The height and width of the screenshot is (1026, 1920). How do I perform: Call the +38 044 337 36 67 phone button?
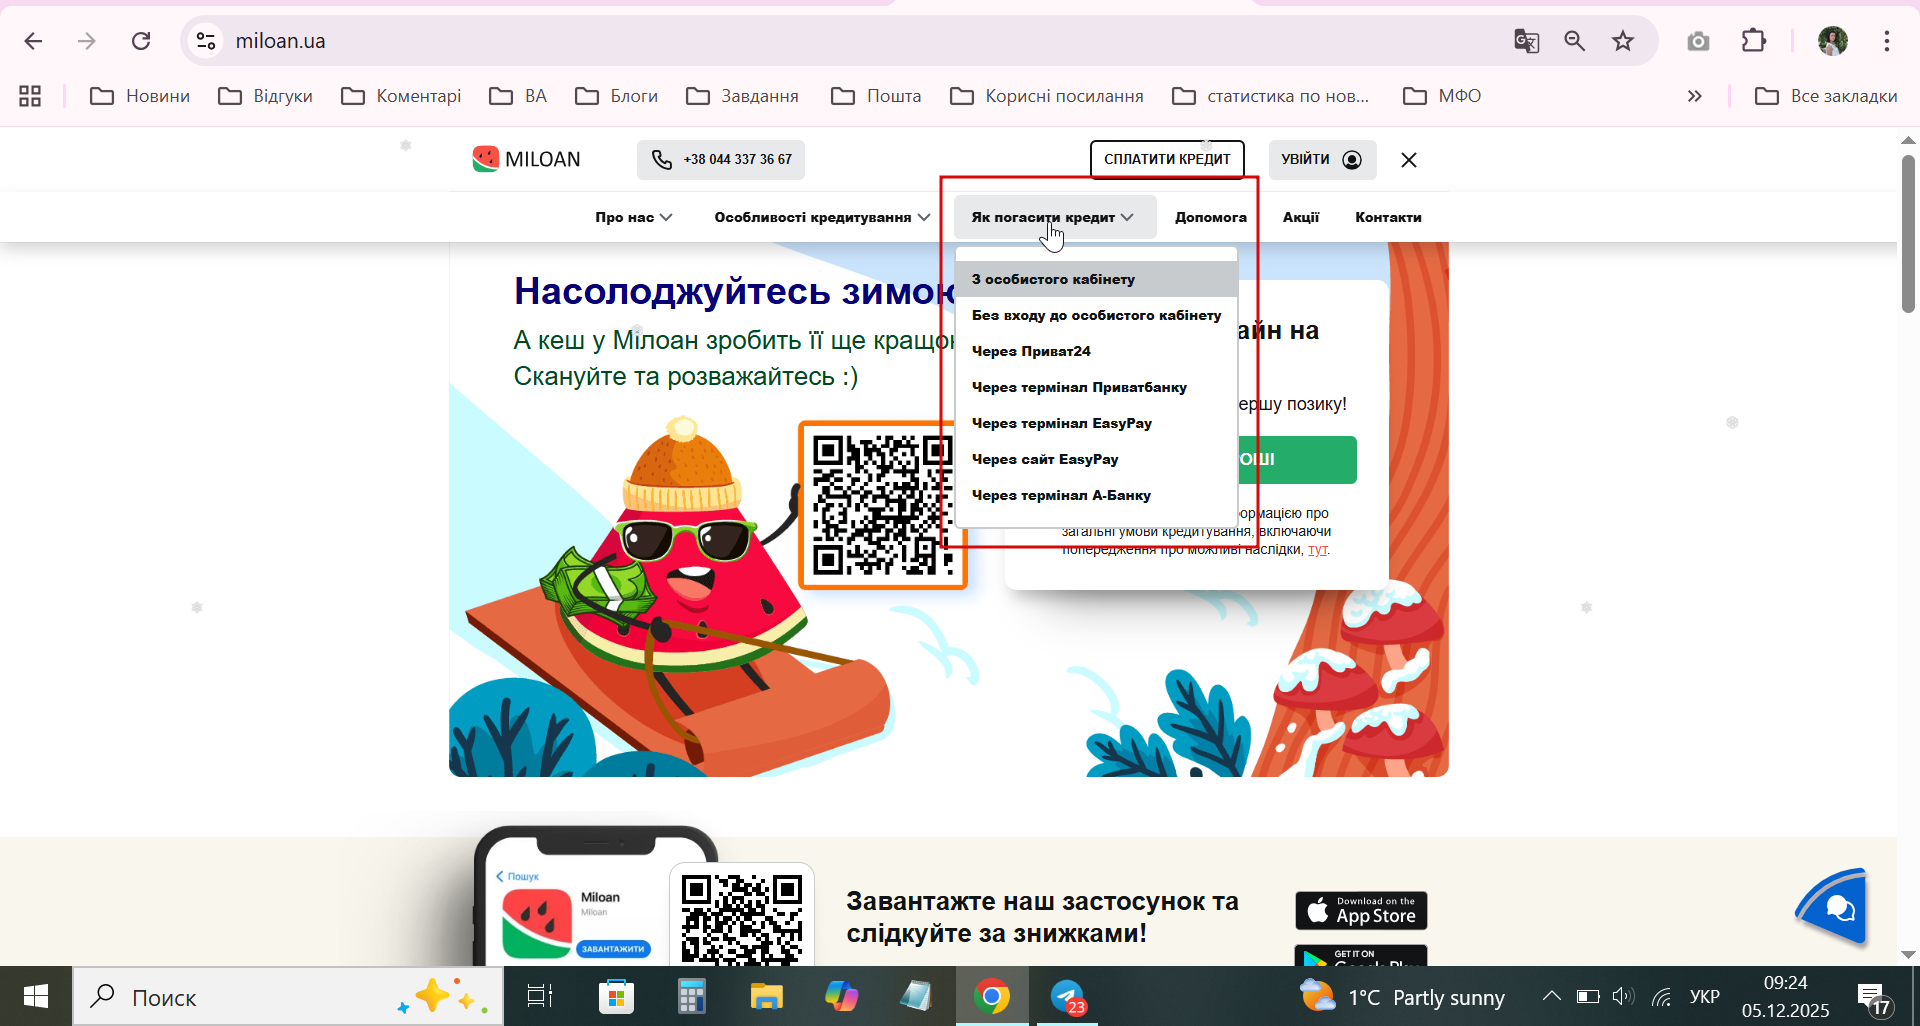[721, 159]
